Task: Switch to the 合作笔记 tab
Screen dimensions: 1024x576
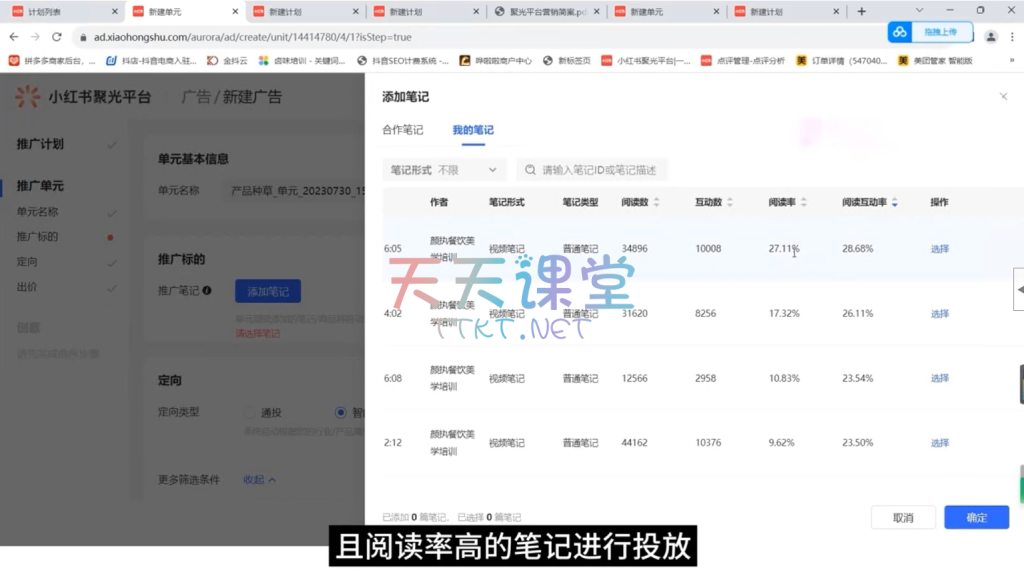Action: (402, 130)
